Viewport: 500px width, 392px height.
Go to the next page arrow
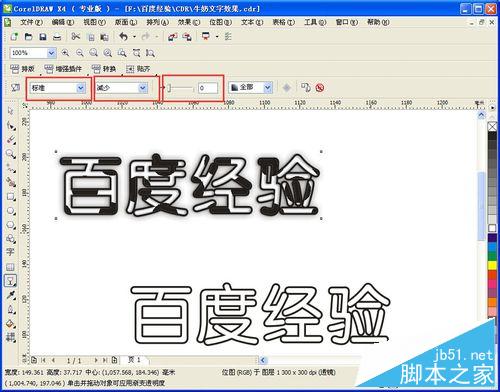(x=96, y=360)
